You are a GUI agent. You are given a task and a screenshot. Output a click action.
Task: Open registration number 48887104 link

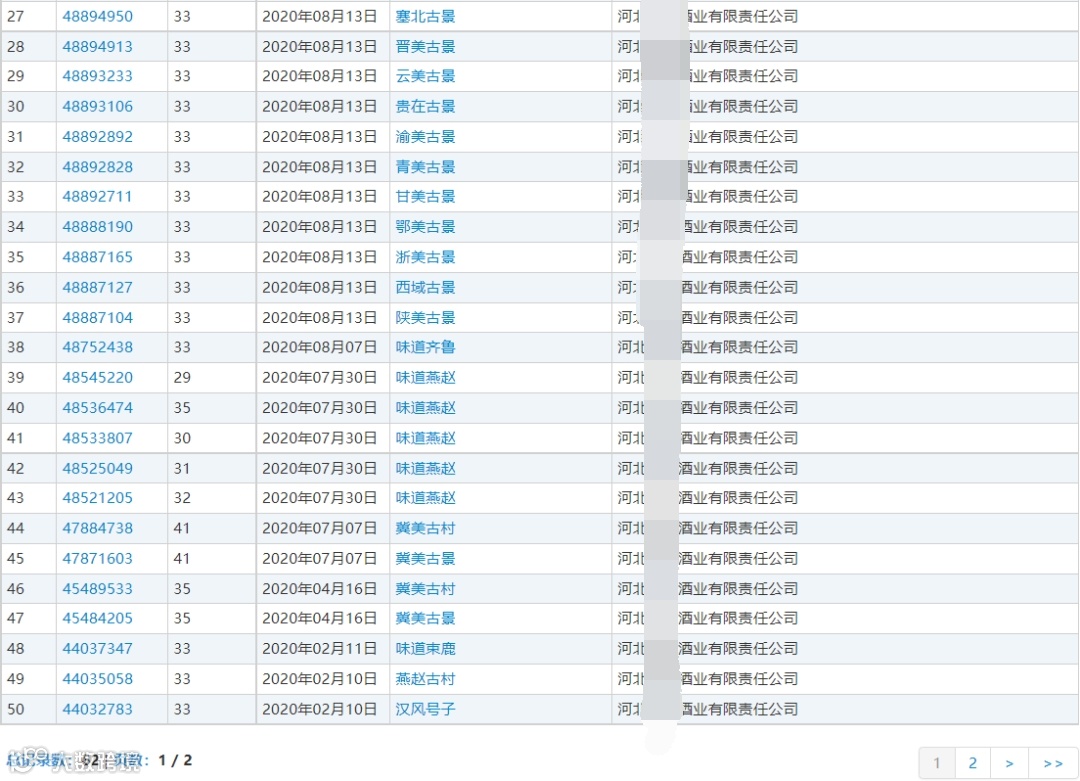[97, 318]
